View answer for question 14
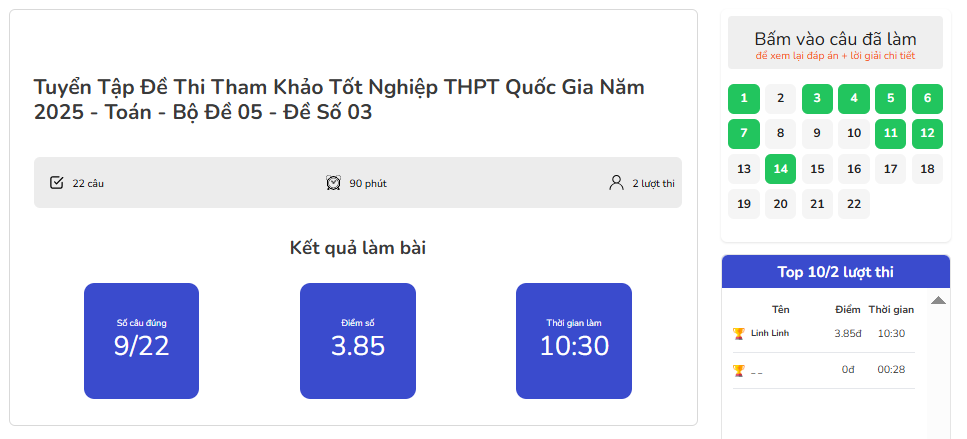The height and width of the screenshot is (439, 967). pyautogui.click(x=781, y=169)
